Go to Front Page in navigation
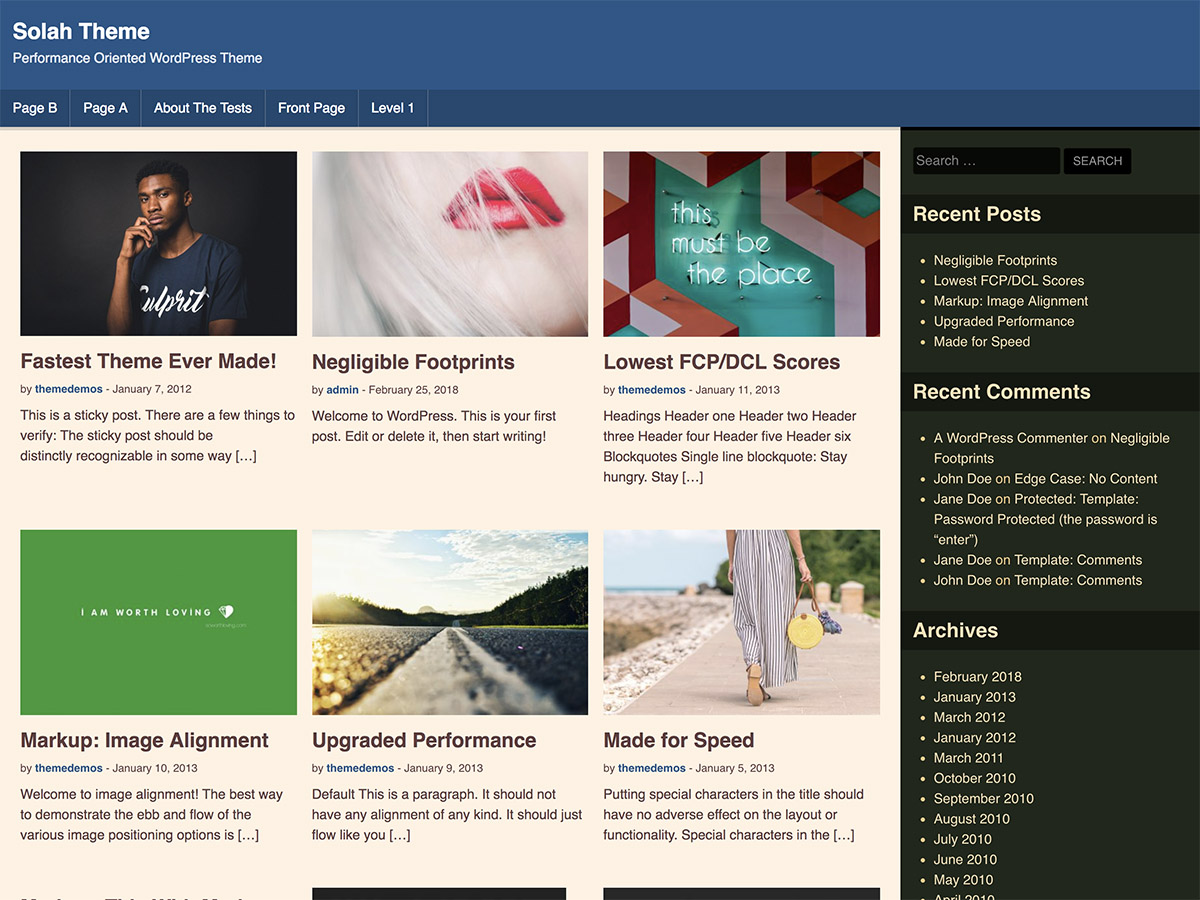The width and height of the screenshot is (1200, 900). point(311,108)
